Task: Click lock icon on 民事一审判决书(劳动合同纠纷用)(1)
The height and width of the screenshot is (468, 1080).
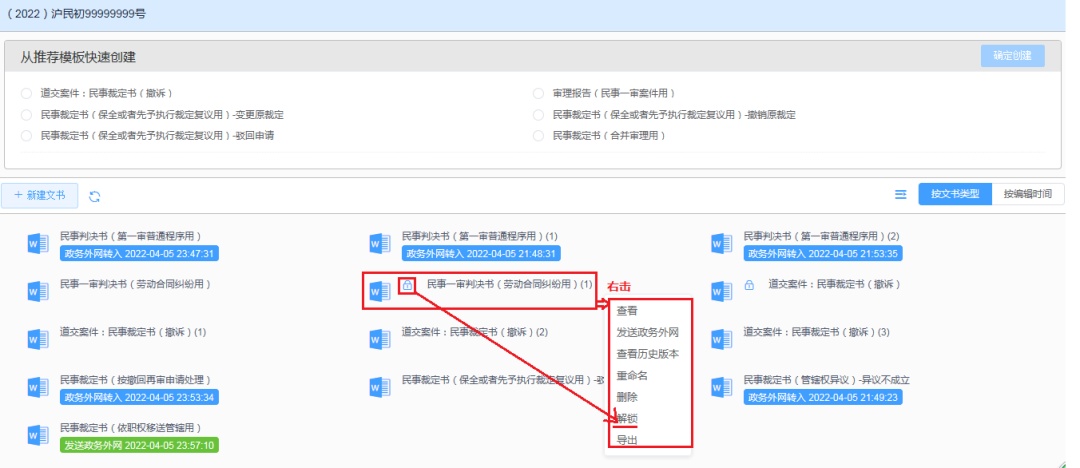Action: tap(407, 286)
